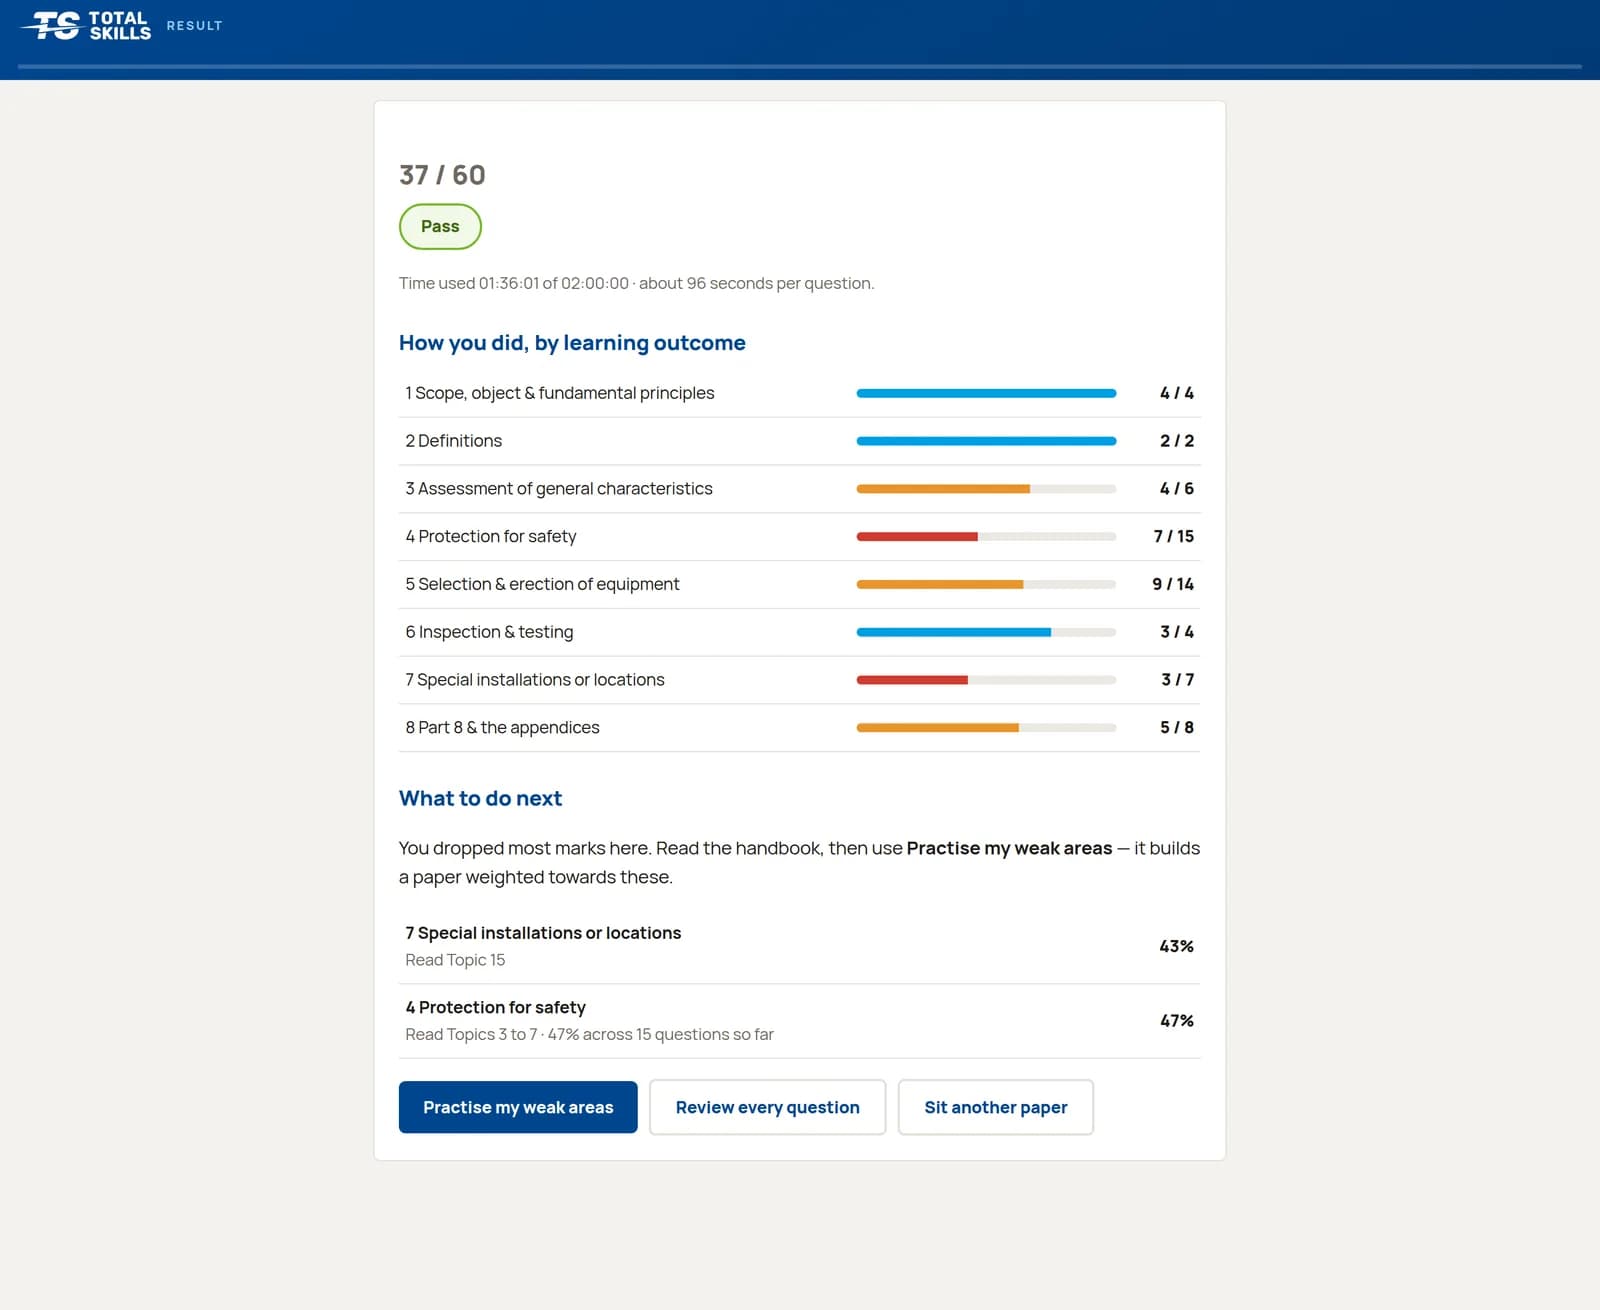
Task: Click the 4 / 4 score value
Action: tap(1177, 393)
